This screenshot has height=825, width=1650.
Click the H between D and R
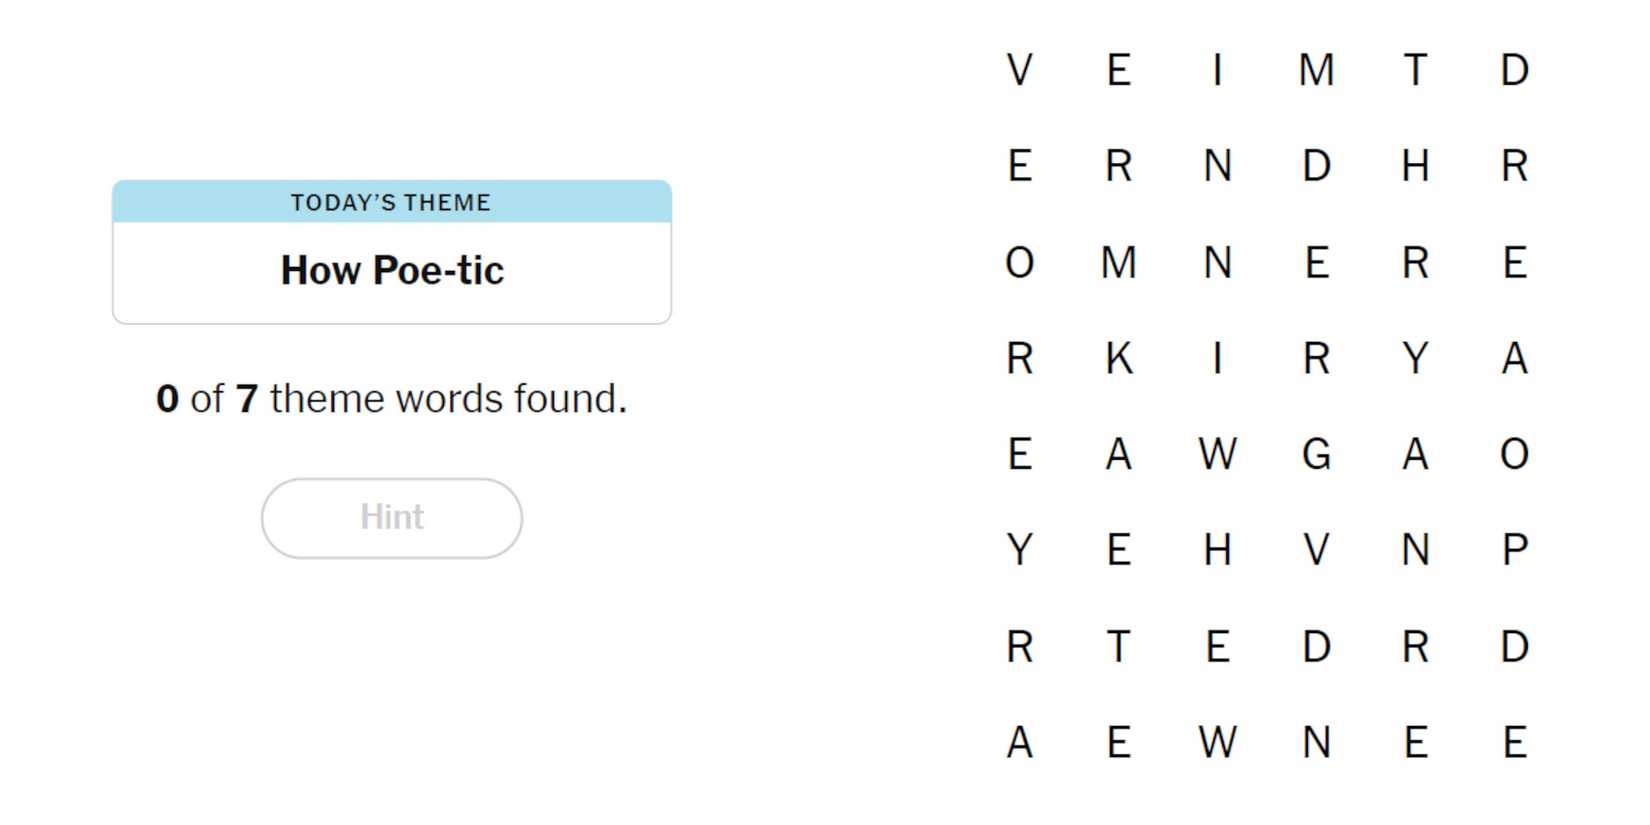[x=1415, y=166]
